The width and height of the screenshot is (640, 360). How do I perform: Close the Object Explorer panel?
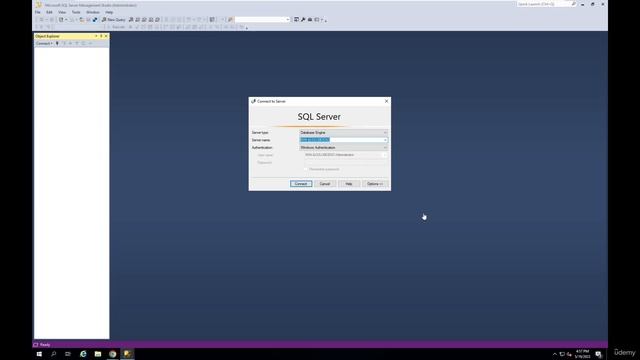[x=106, y=36]
